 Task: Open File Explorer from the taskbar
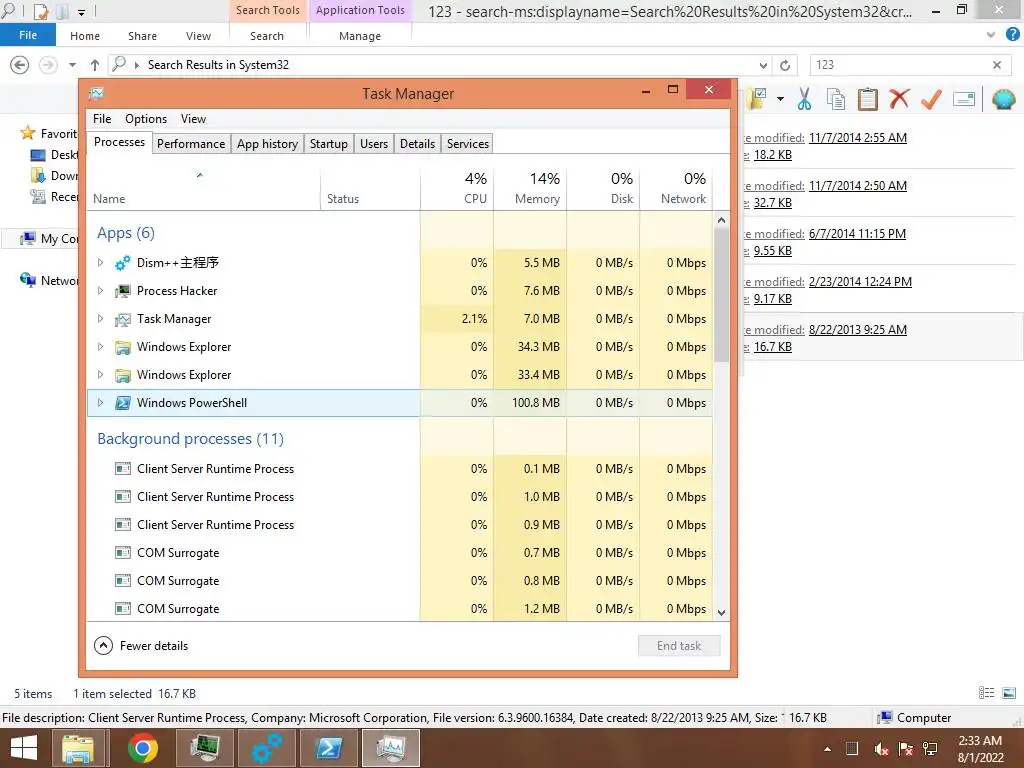[x=78, y=748]
